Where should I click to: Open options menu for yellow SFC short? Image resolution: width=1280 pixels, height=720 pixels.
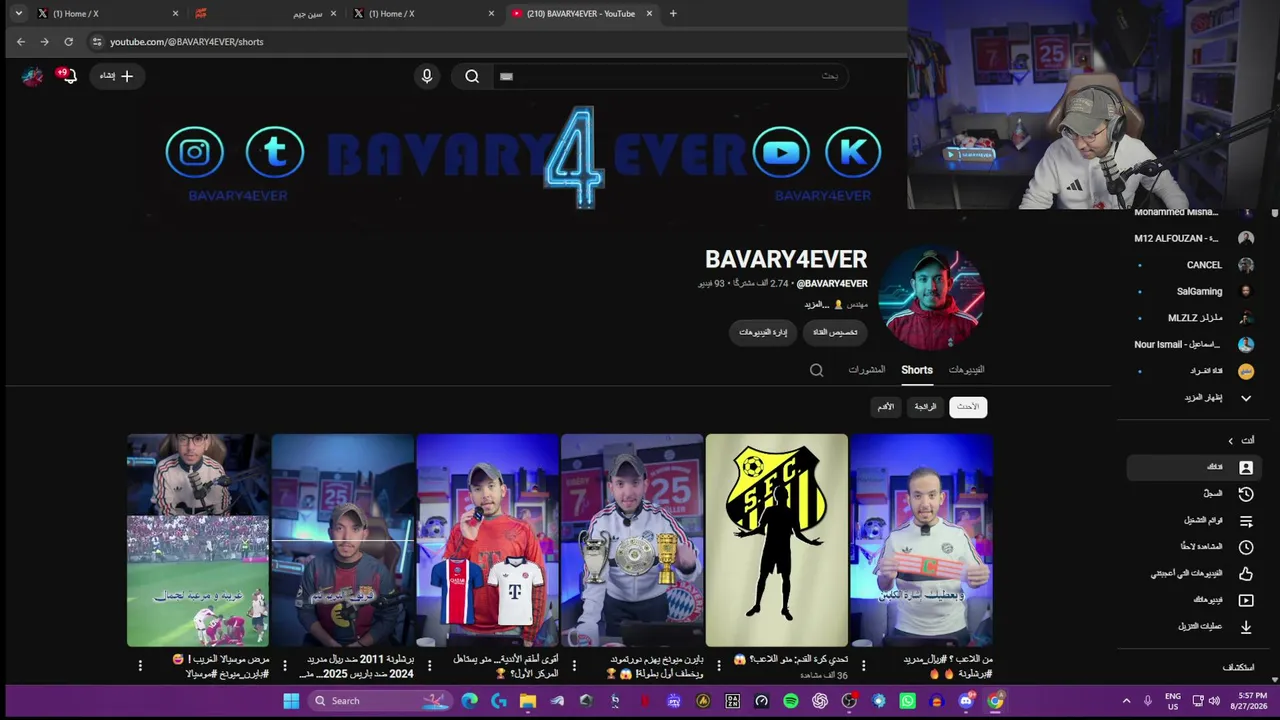point(719,666)
